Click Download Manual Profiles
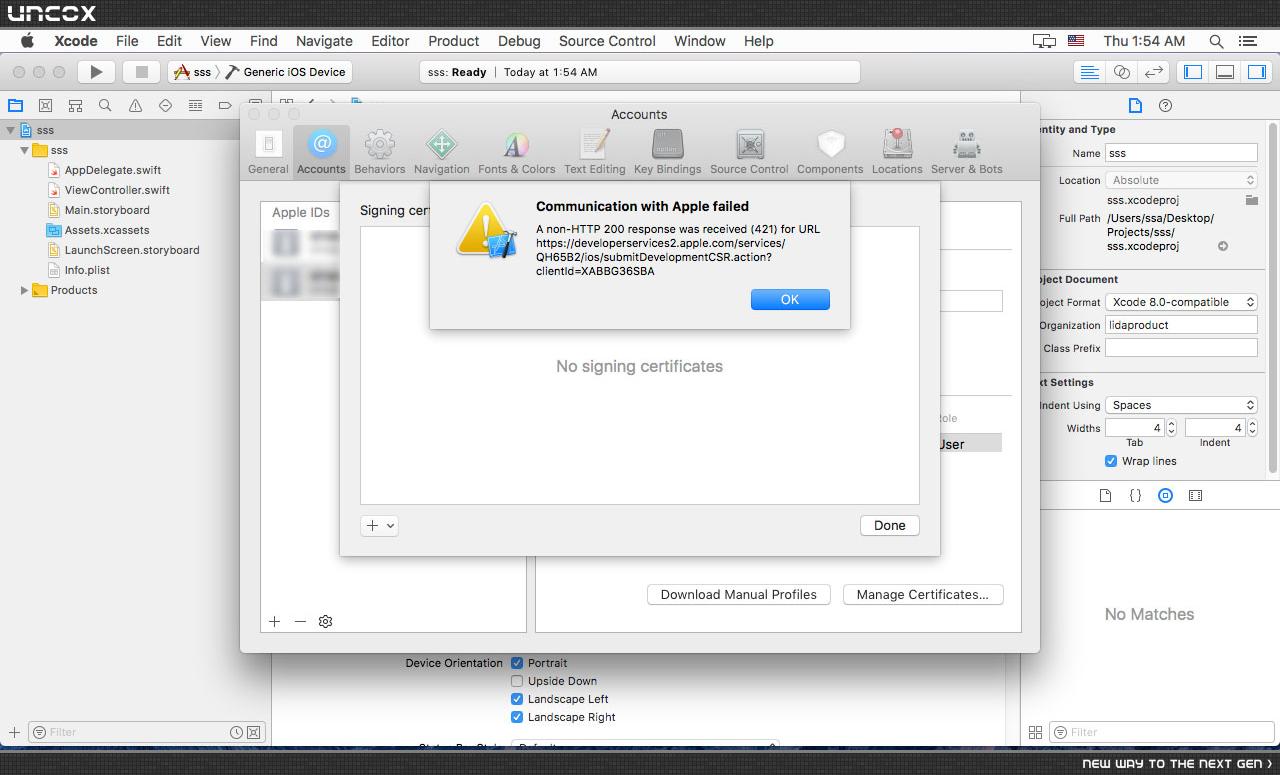The width and height of the screenshot is (1280, 775). tap(739, 594)
